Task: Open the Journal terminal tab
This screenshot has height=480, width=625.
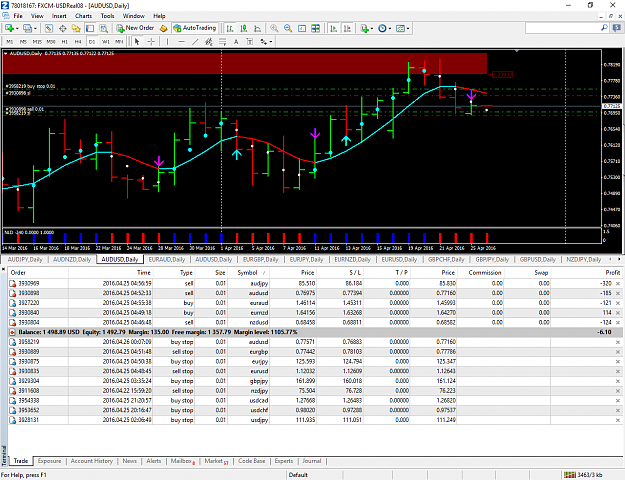Action: [311, 461]
